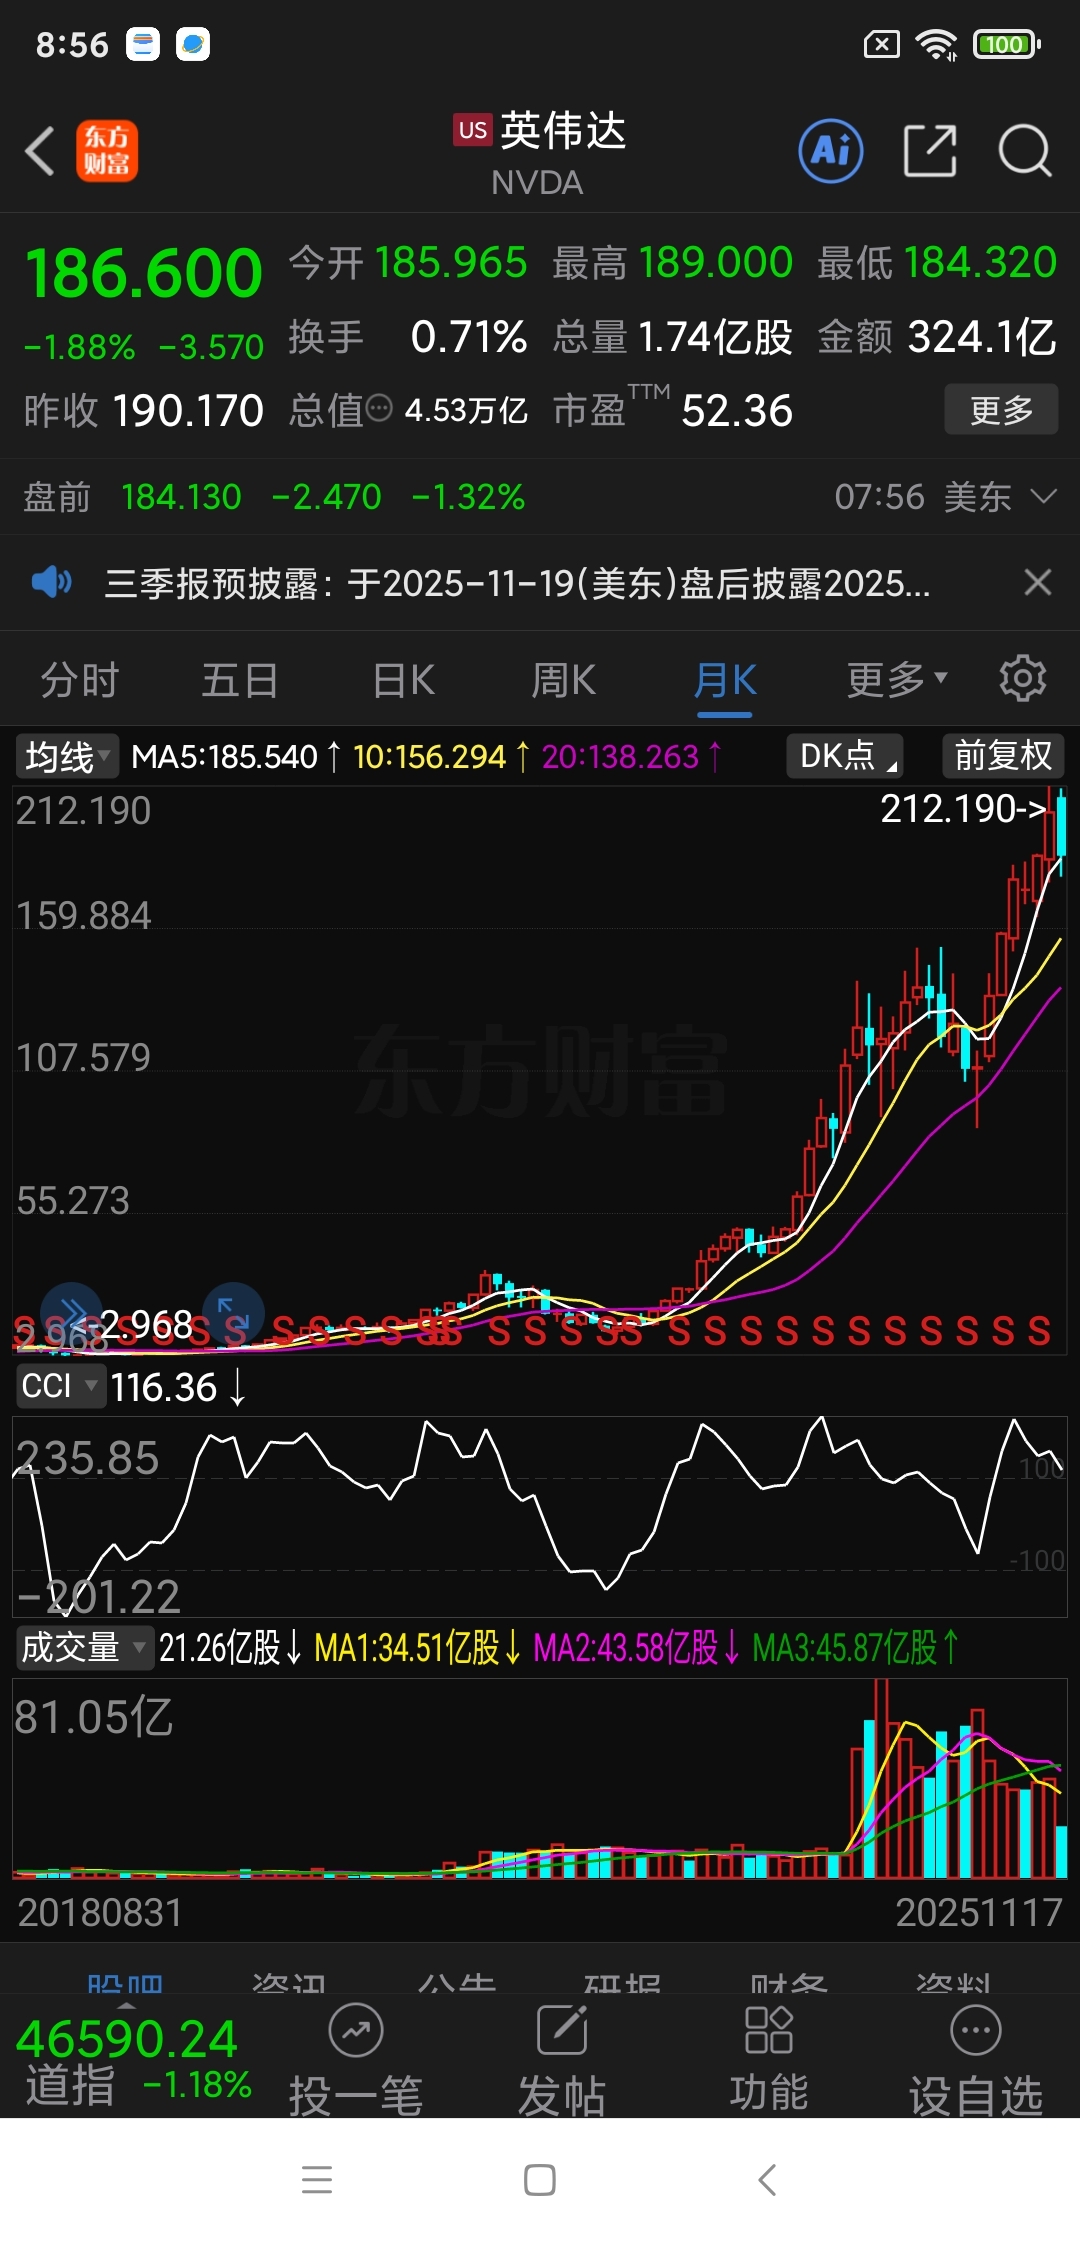The height and width of the screenshot is (2248, 1080).
Task: Tap the 总量 1.74亿股 value
Action: pyautogui.click(x=714, y=337)
